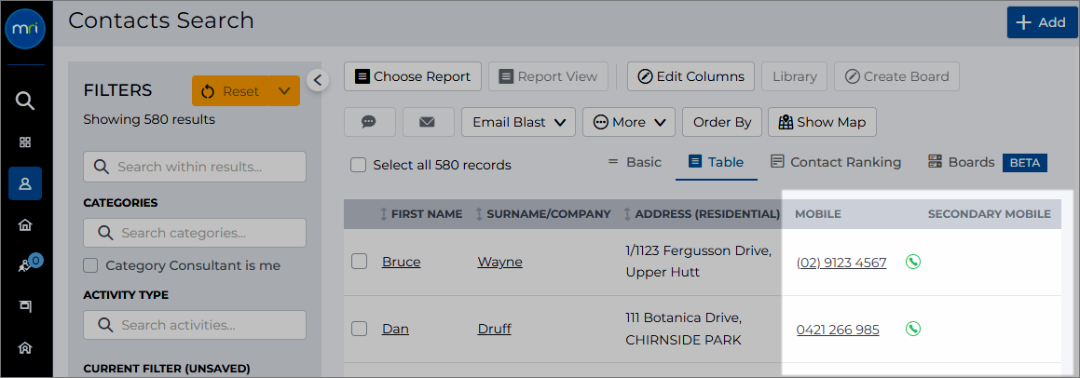Open the Dan first name link
The image size is (1080, 378).
(395, 329)
